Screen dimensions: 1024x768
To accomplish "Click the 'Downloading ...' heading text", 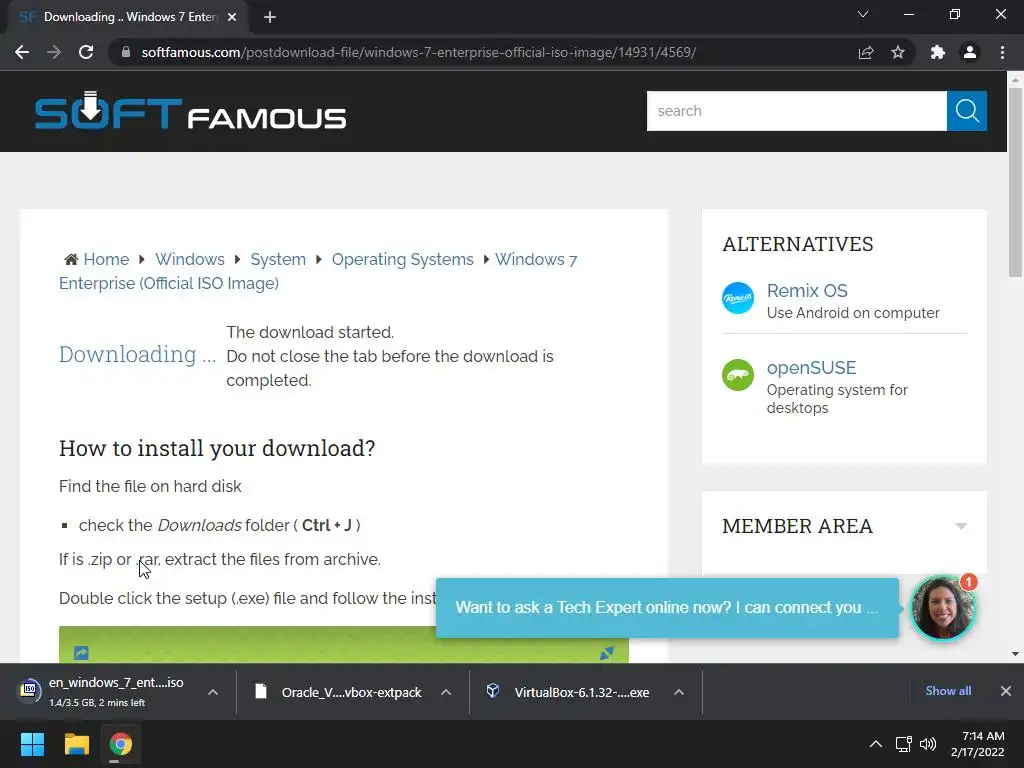I will (x=137, y=354).
